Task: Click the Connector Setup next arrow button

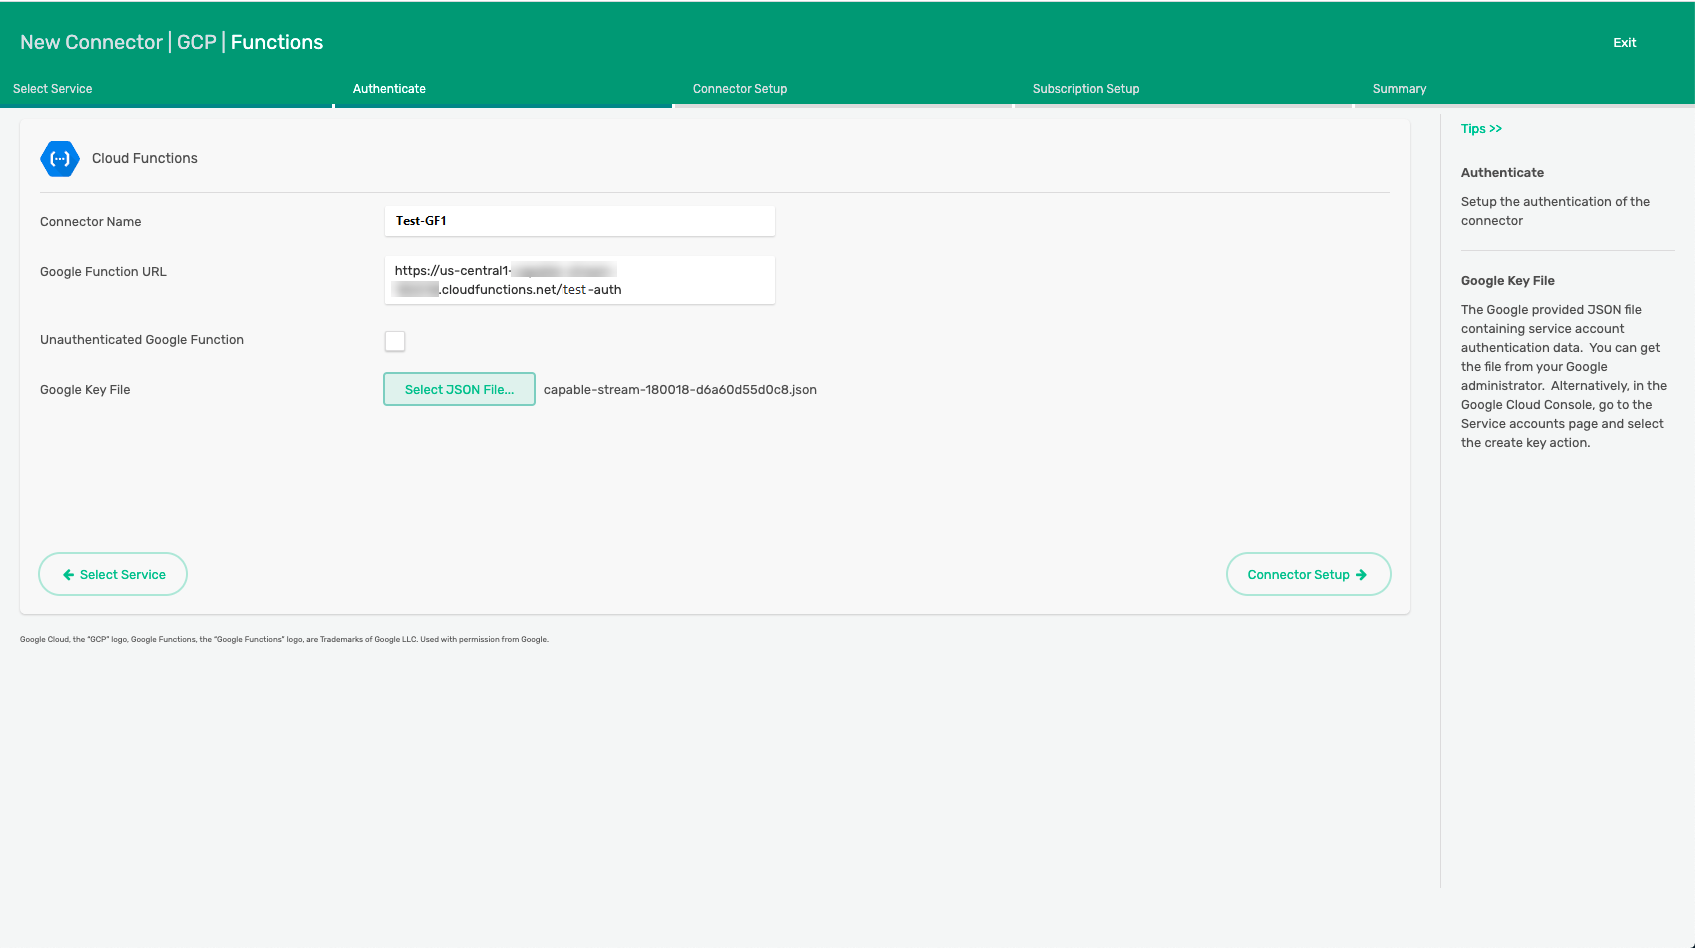Action: click(x=1308, y=574)
